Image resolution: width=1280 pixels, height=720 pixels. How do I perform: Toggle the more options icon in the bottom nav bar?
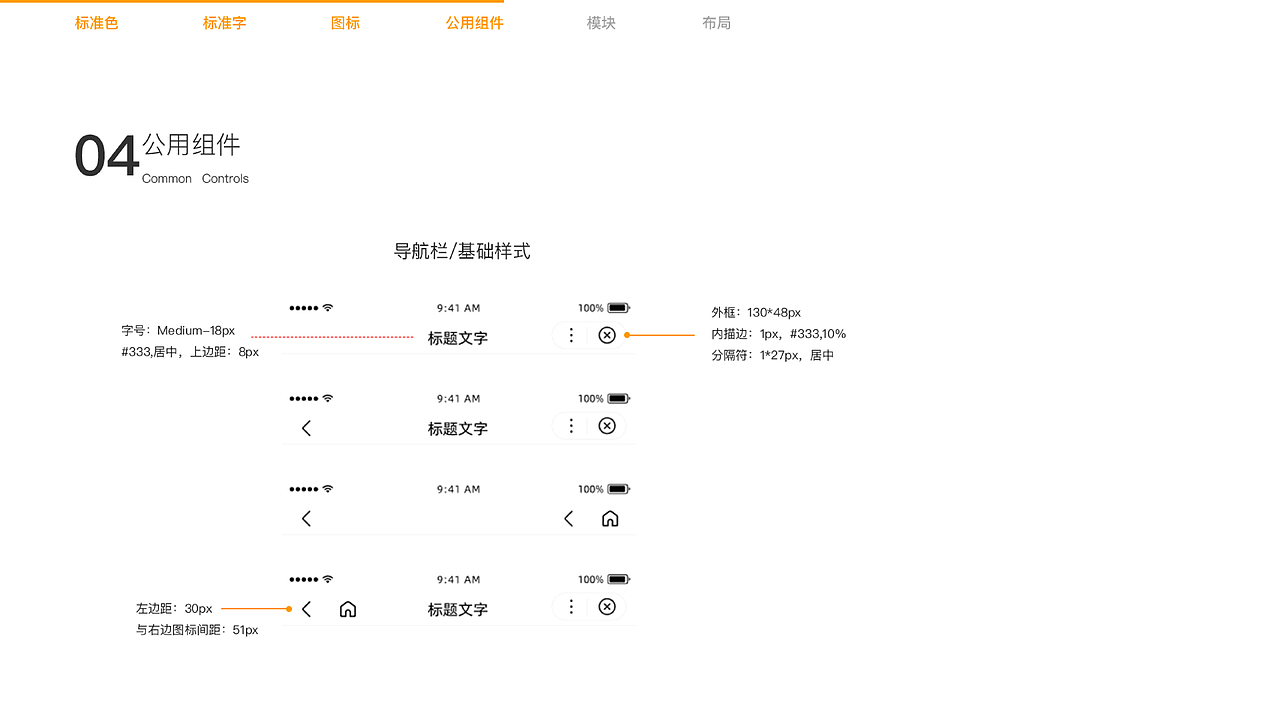click(x=571, y=607)
